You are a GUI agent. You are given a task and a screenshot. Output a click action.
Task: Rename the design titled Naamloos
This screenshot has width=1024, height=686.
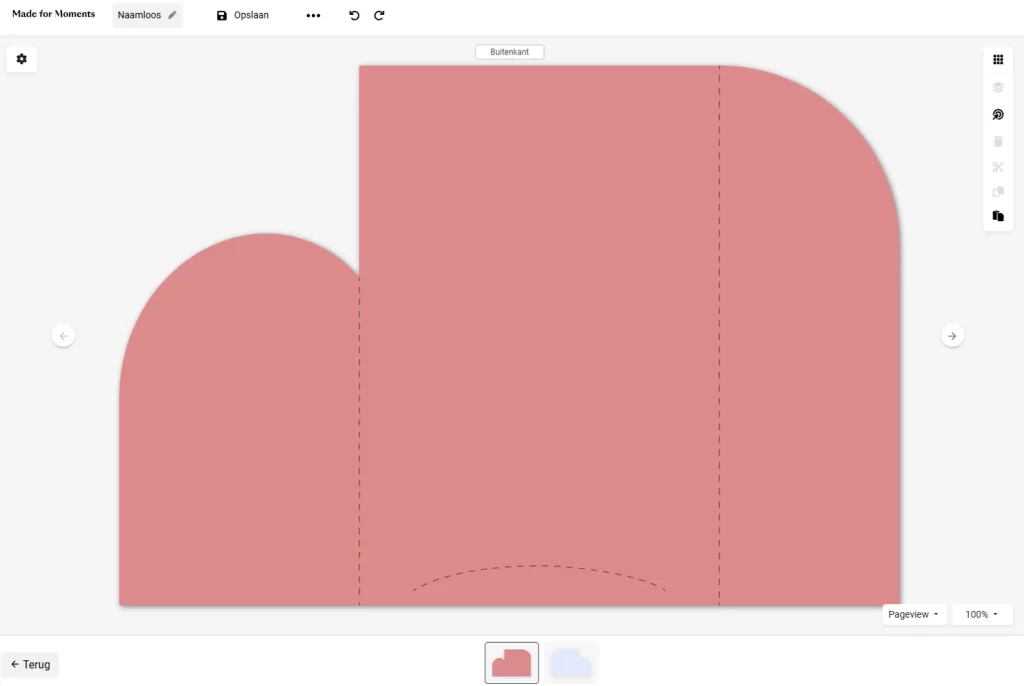147,16
